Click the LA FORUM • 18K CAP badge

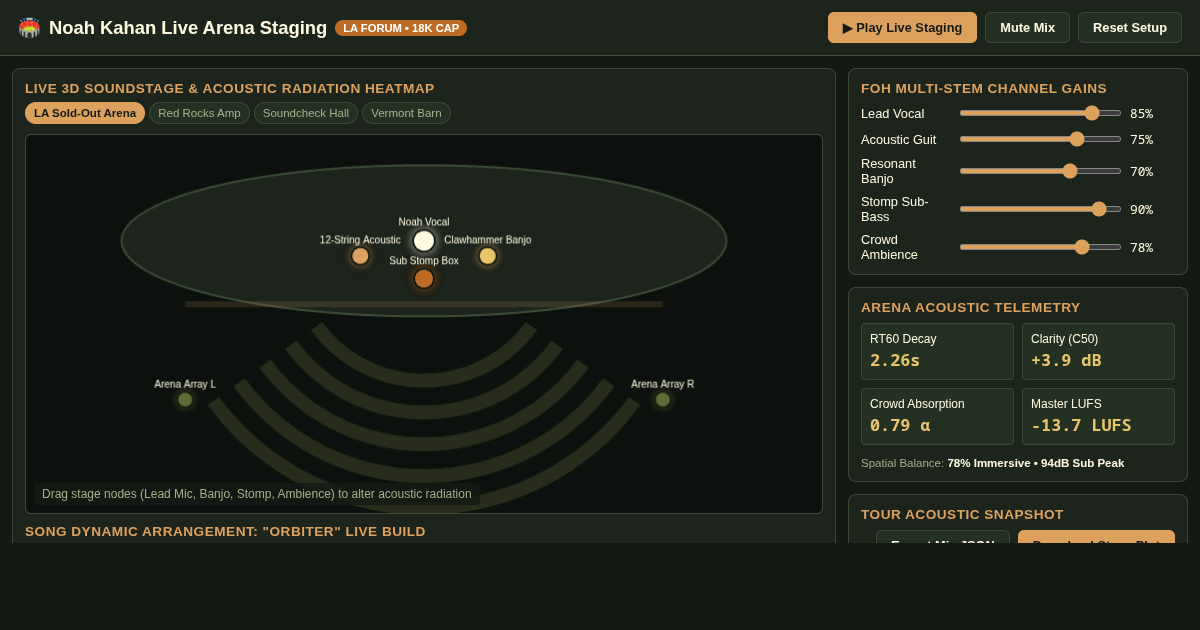pyautogui.click(x=401, y=28)
